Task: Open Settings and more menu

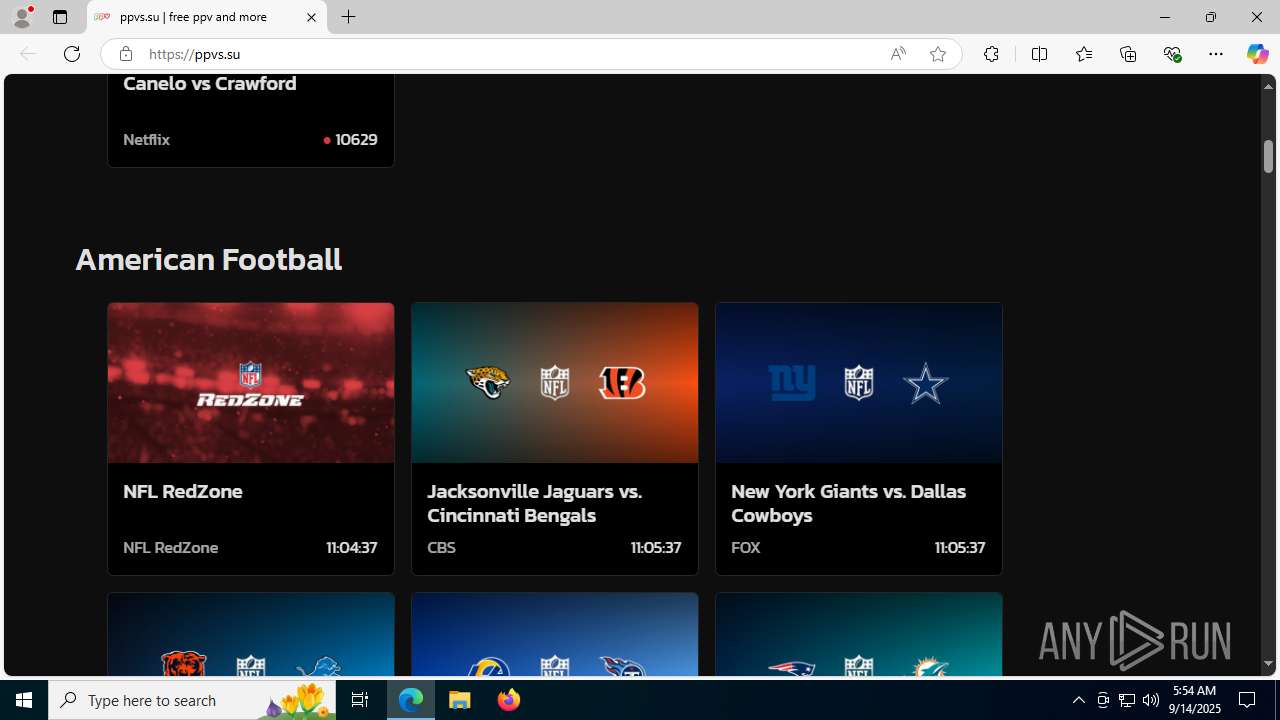Action: [x=1216, y=54]
